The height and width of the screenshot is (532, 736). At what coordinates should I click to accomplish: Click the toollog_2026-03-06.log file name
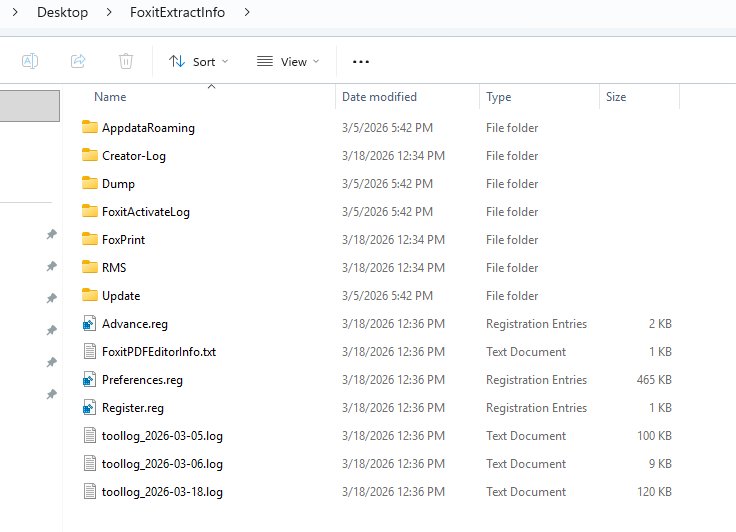162,464
